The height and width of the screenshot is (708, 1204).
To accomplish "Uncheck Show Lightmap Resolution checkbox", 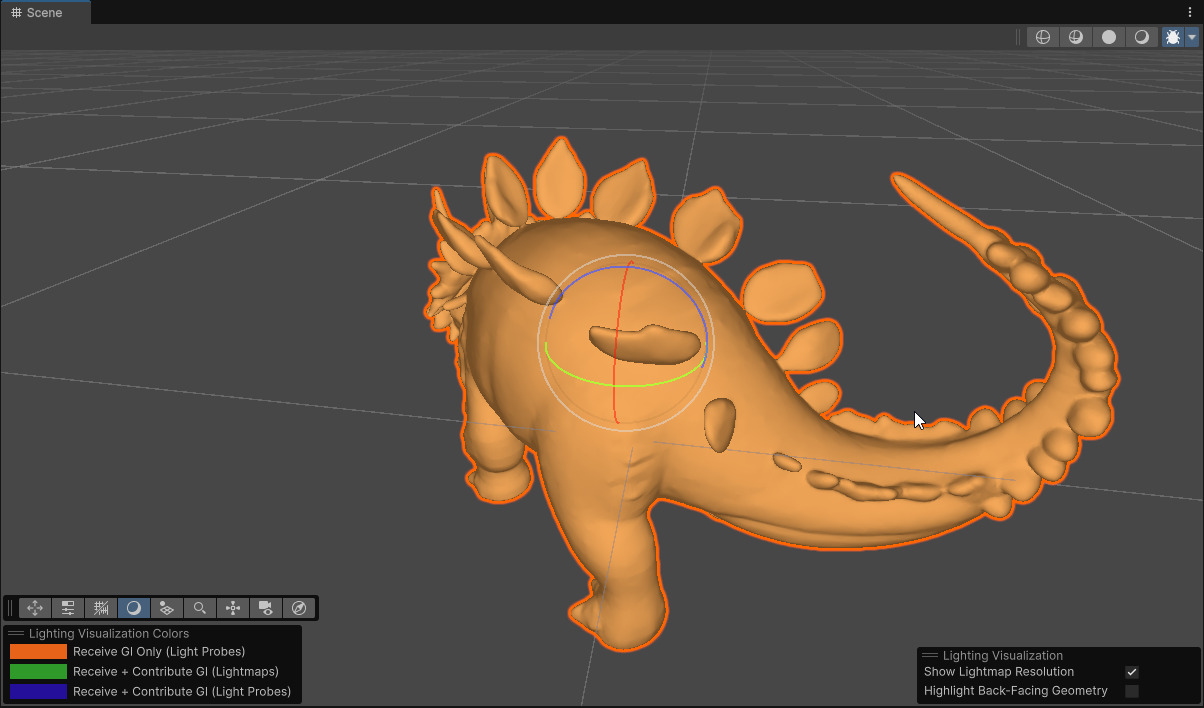I will pyautogui.click(x=1132, y=672).
